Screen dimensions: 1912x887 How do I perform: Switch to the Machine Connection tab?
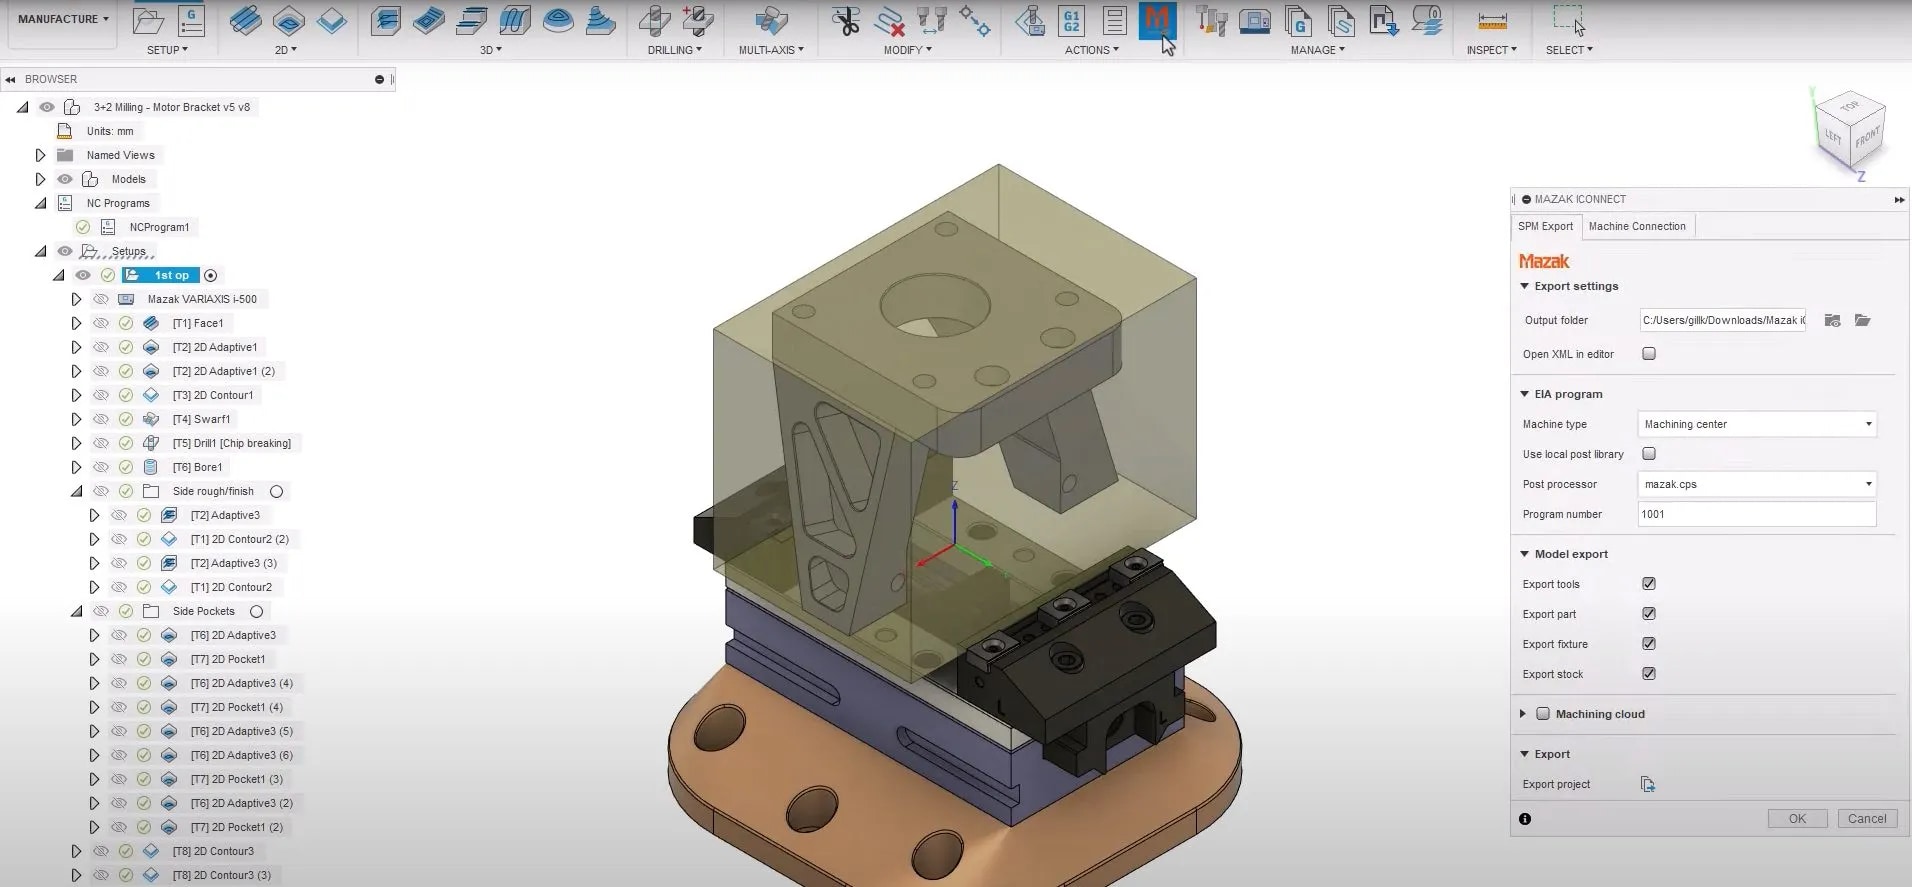pyautogui.click(x=1637, y=226)
